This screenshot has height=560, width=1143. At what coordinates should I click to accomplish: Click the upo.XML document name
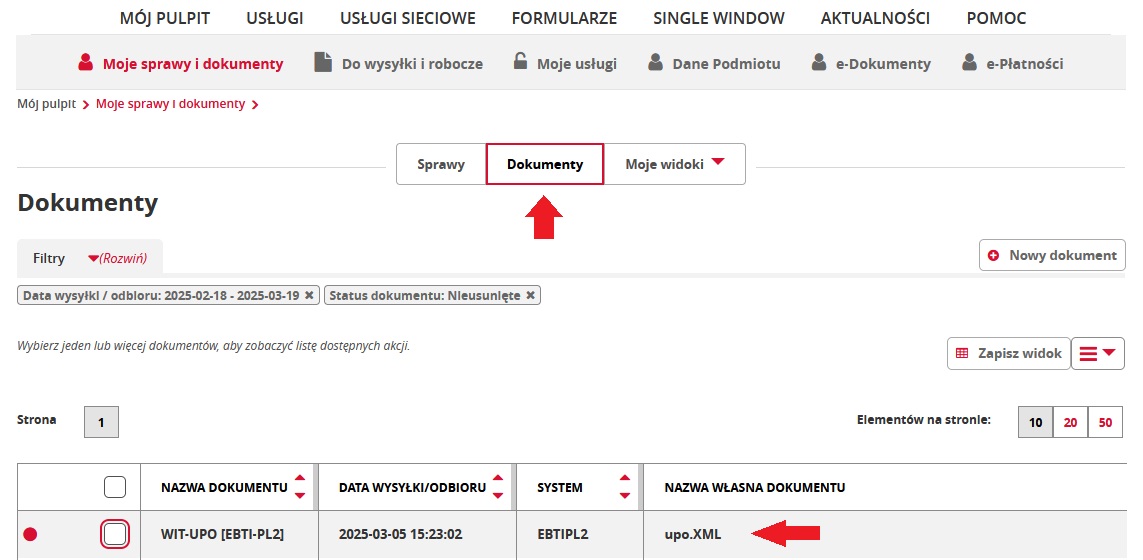click(693, 534)
